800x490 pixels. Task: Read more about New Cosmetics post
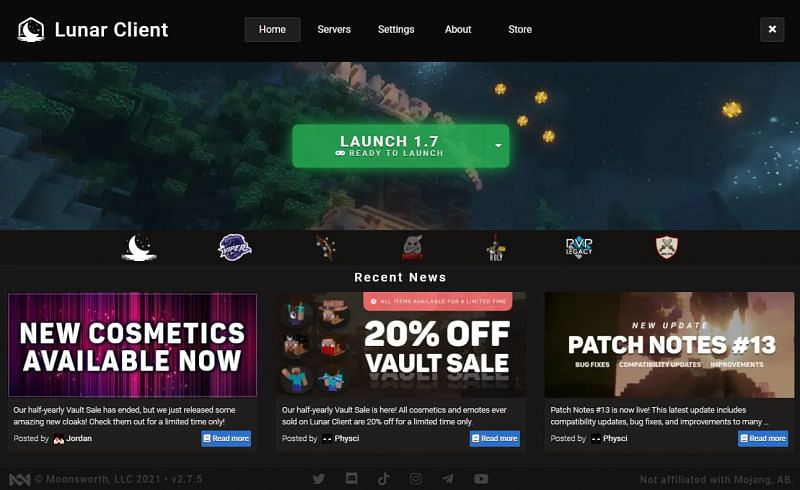tap(226, 438)
